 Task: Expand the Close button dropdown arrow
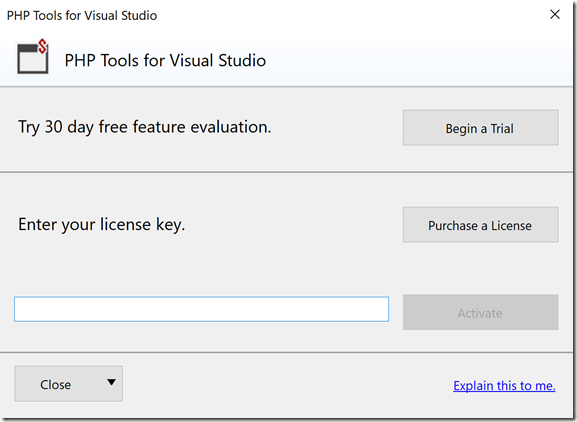[111, 382]
